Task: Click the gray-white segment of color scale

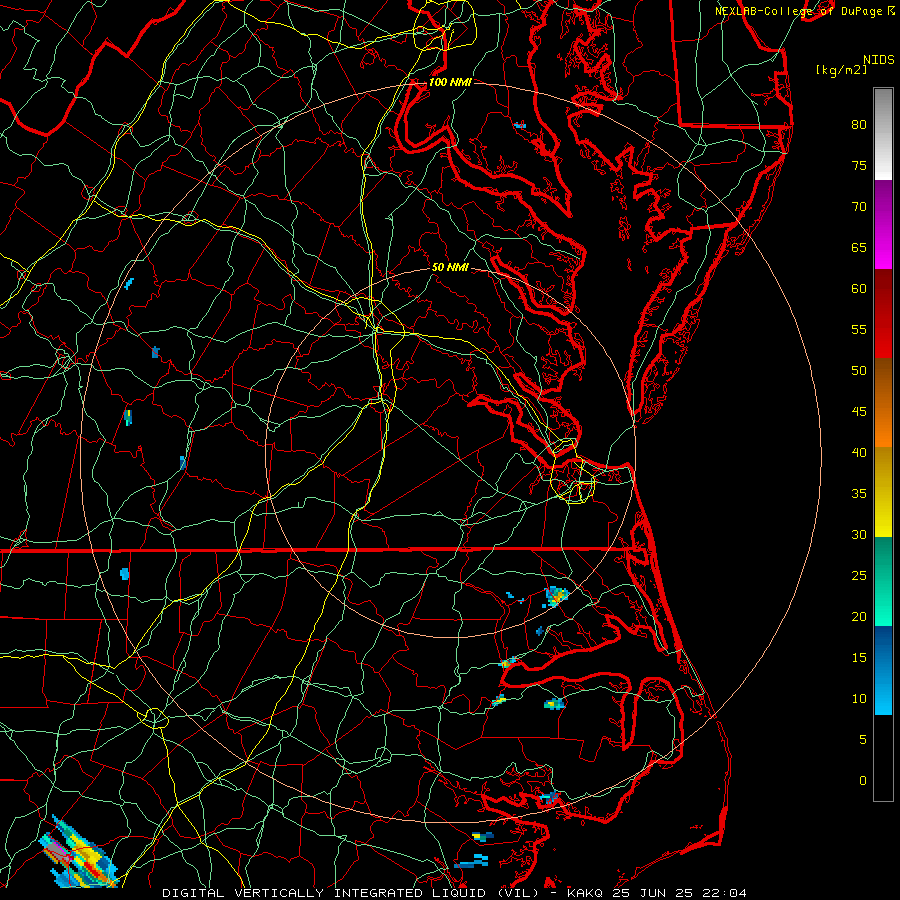Action: pos(883,134)
